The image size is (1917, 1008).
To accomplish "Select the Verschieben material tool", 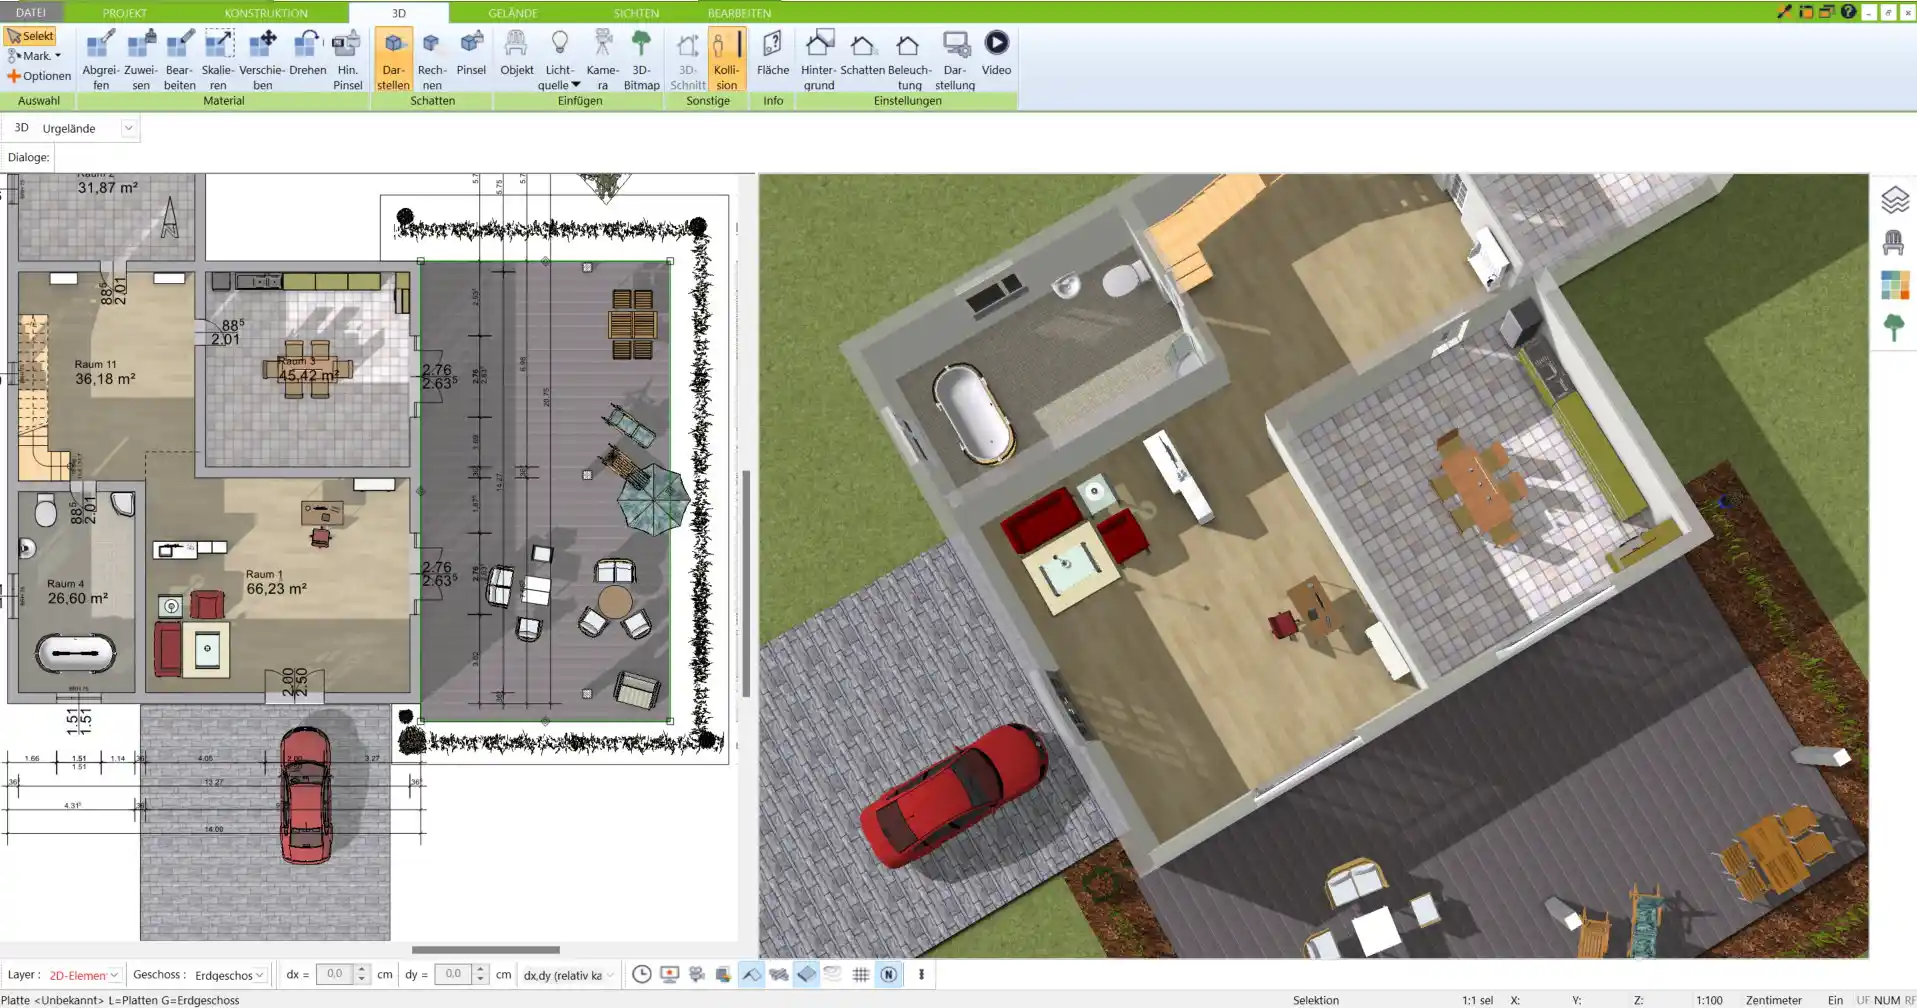I will pos(262,60).
